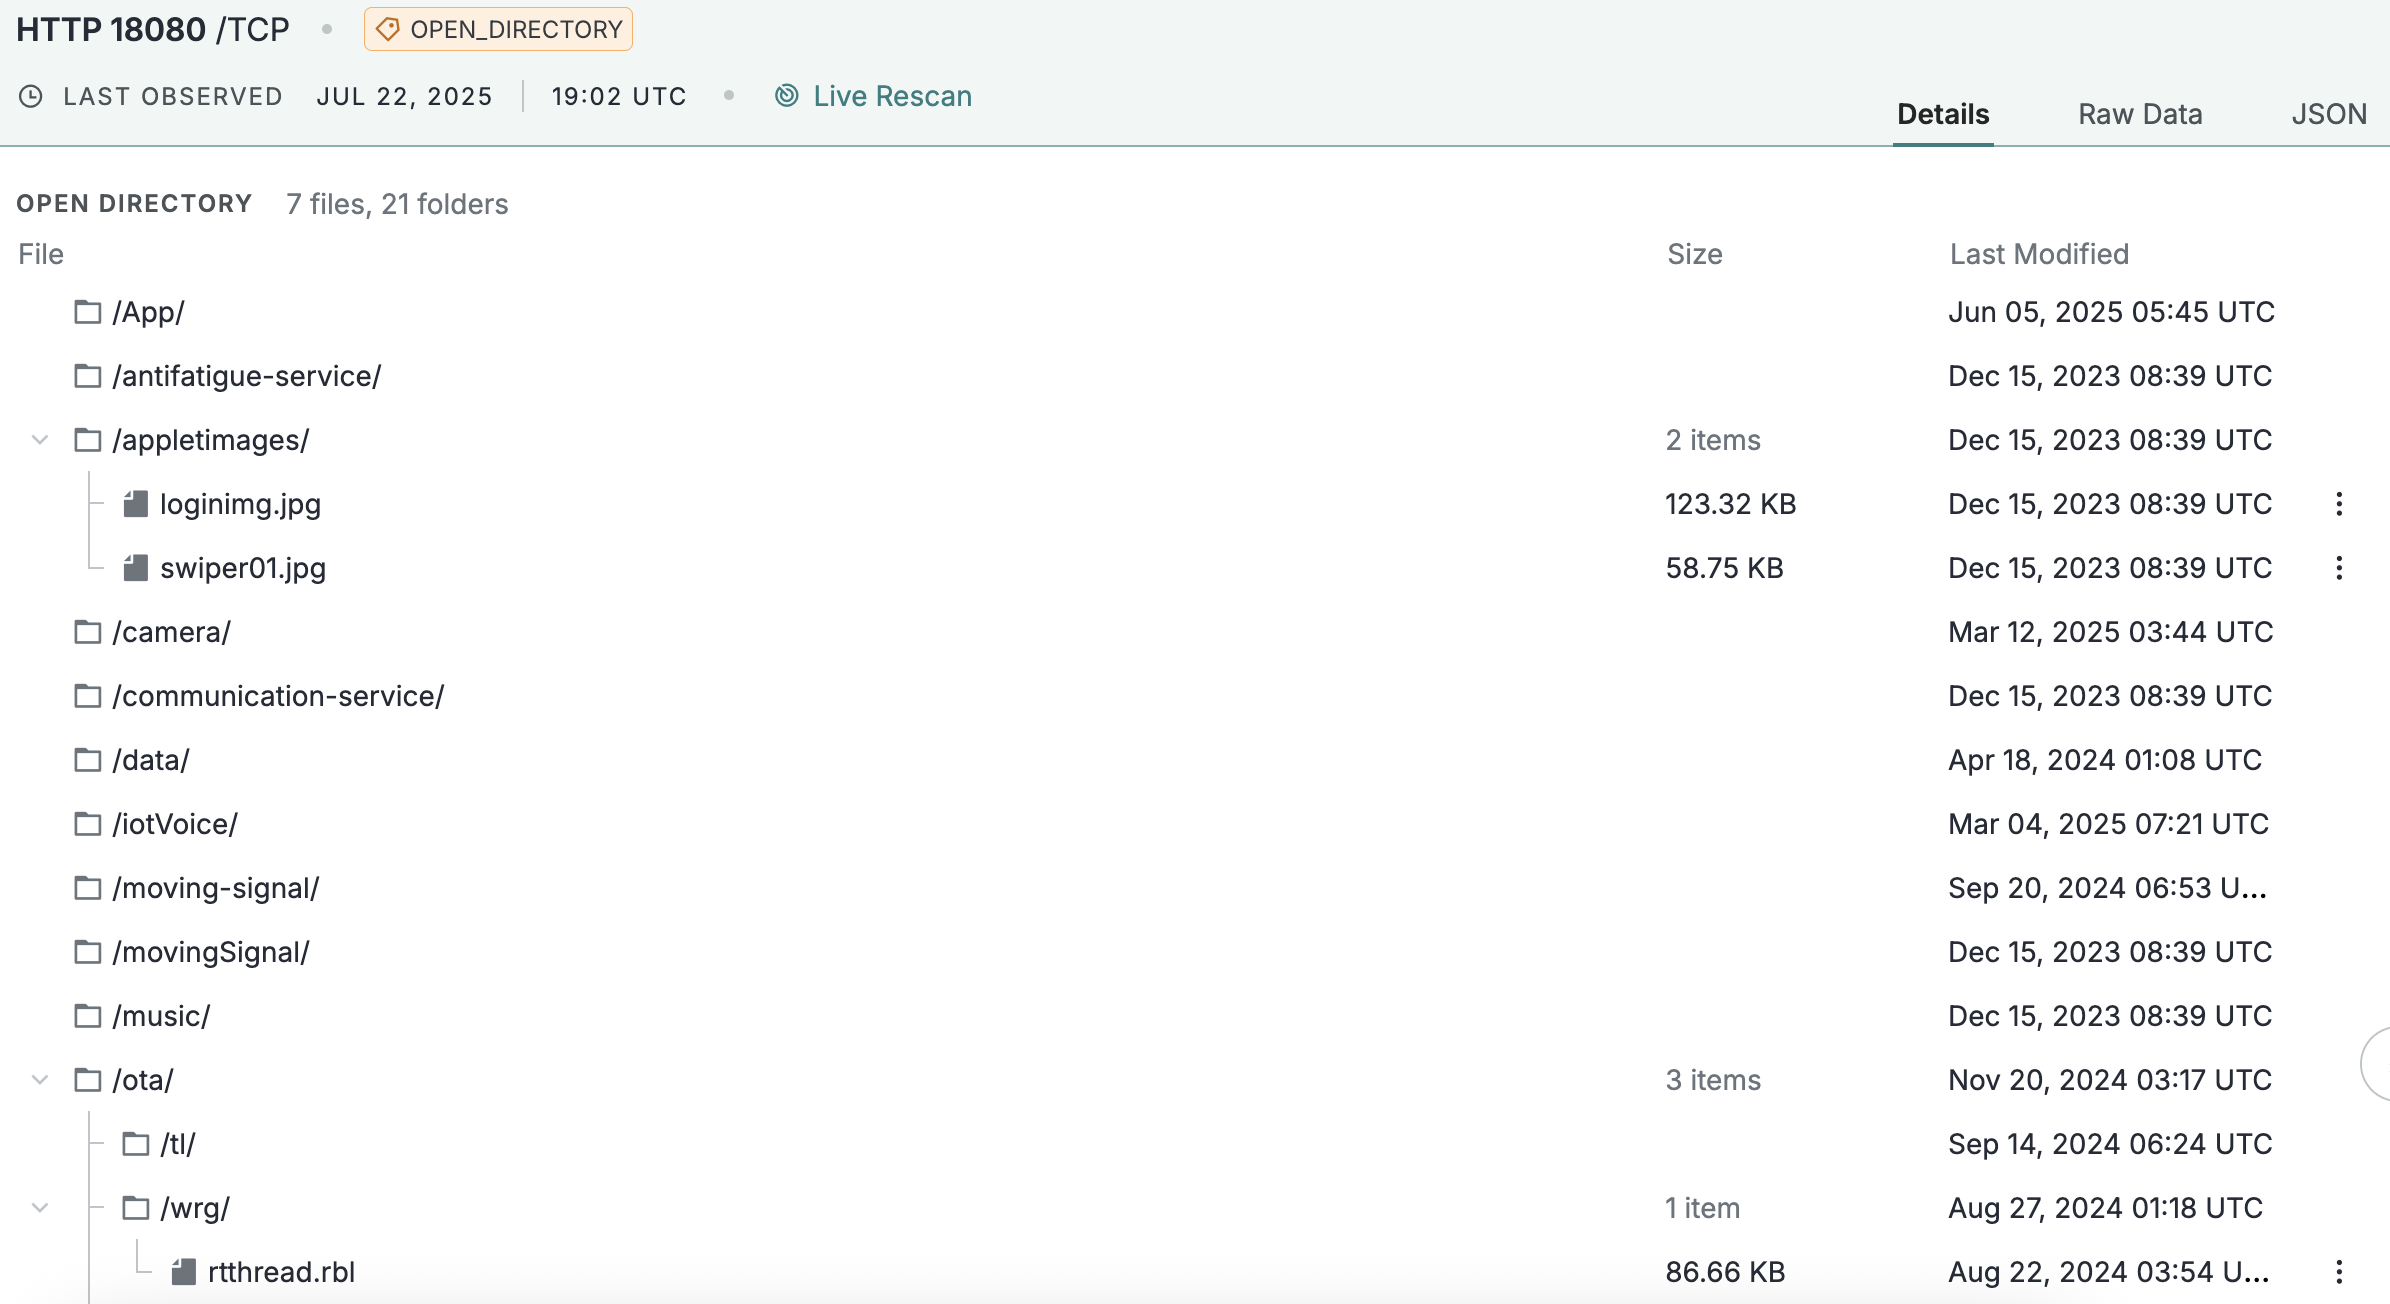This screenshot has height=1304, width=2390.
Task: Click the loginimg.jpg file icon
Action: click(x=136, y=504)
